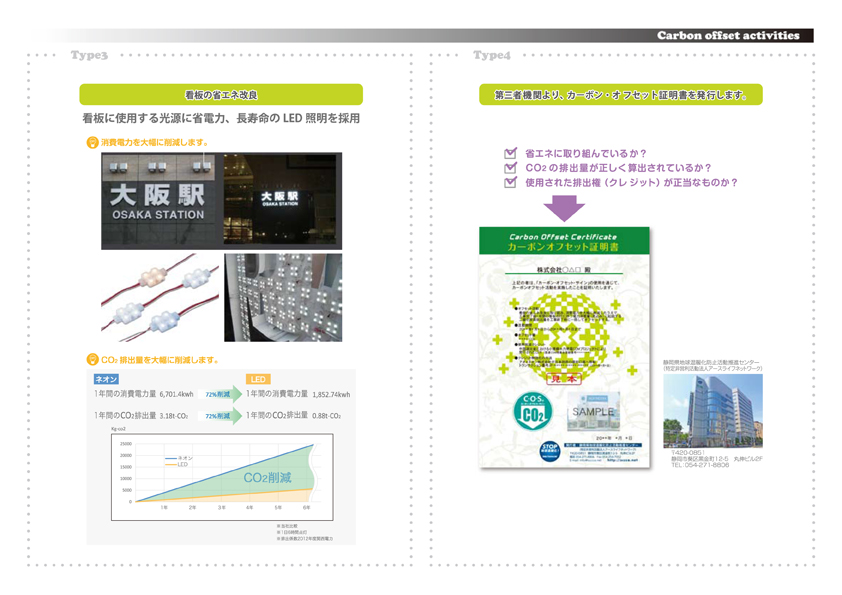Tick the checkbox for 省エネに取り組んでいるか？

click(x=510, y=153)
